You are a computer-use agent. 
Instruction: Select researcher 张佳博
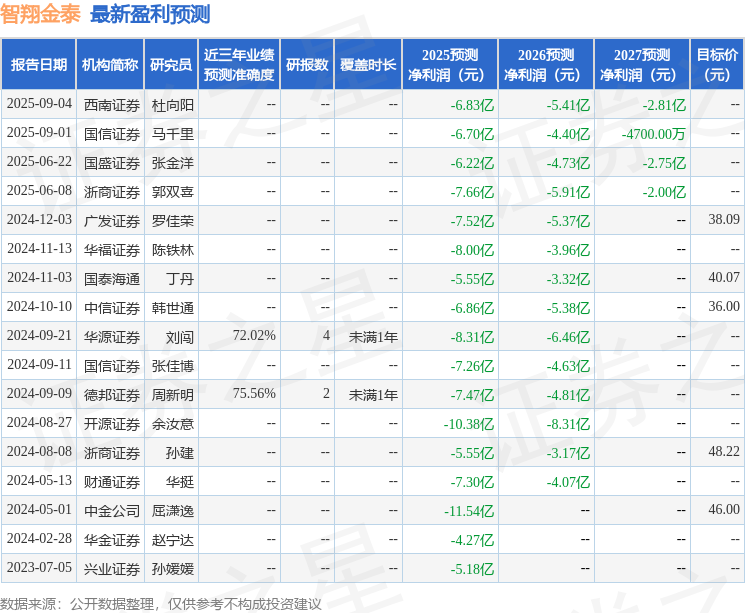(172, 366)
